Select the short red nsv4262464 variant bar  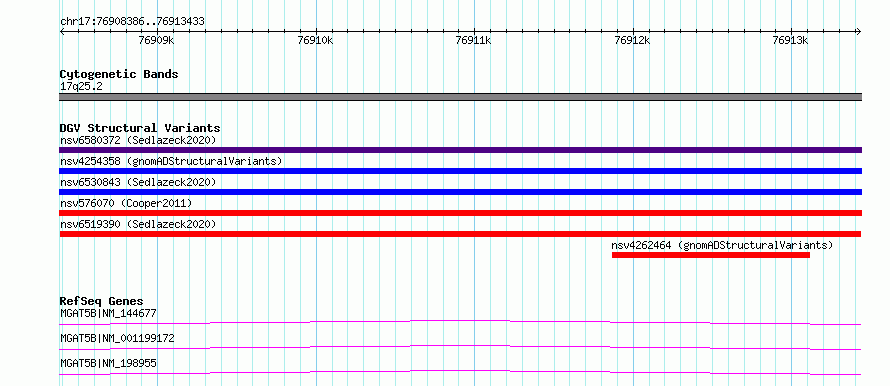point(711,255)
